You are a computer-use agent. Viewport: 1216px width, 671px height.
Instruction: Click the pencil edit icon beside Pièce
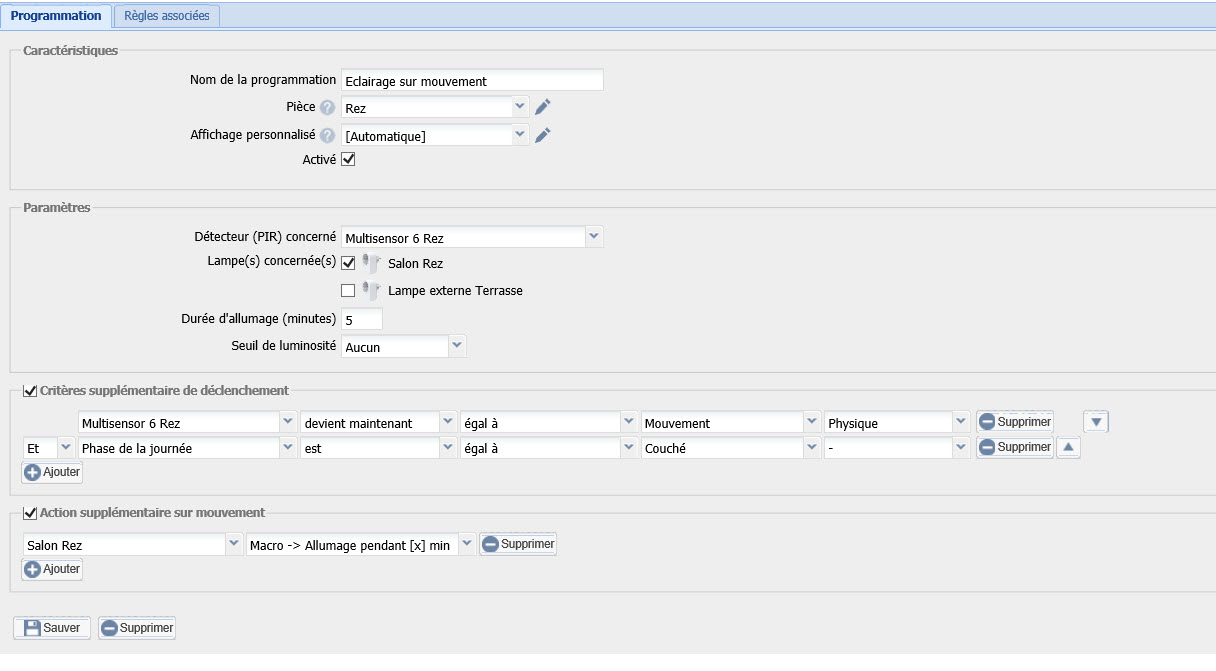543,107
